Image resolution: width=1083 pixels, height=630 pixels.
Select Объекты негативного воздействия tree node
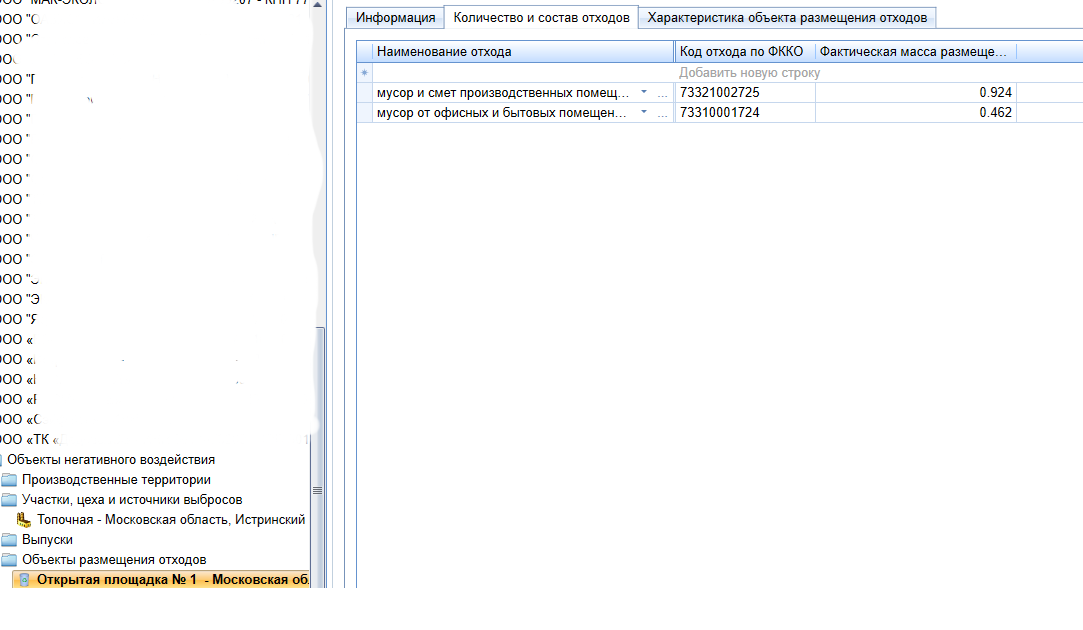[x=110, y=460]
